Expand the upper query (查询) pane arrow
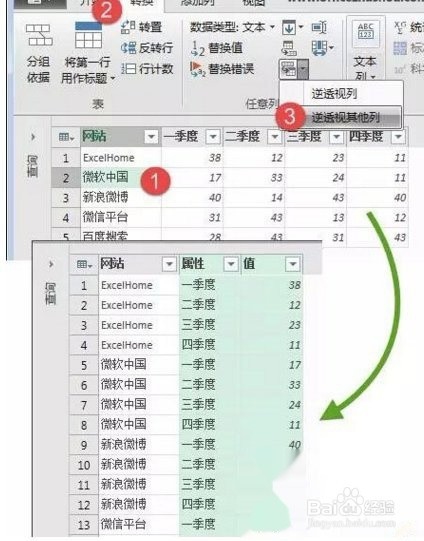This screenshot has height=541, width=424. (33, 137)
